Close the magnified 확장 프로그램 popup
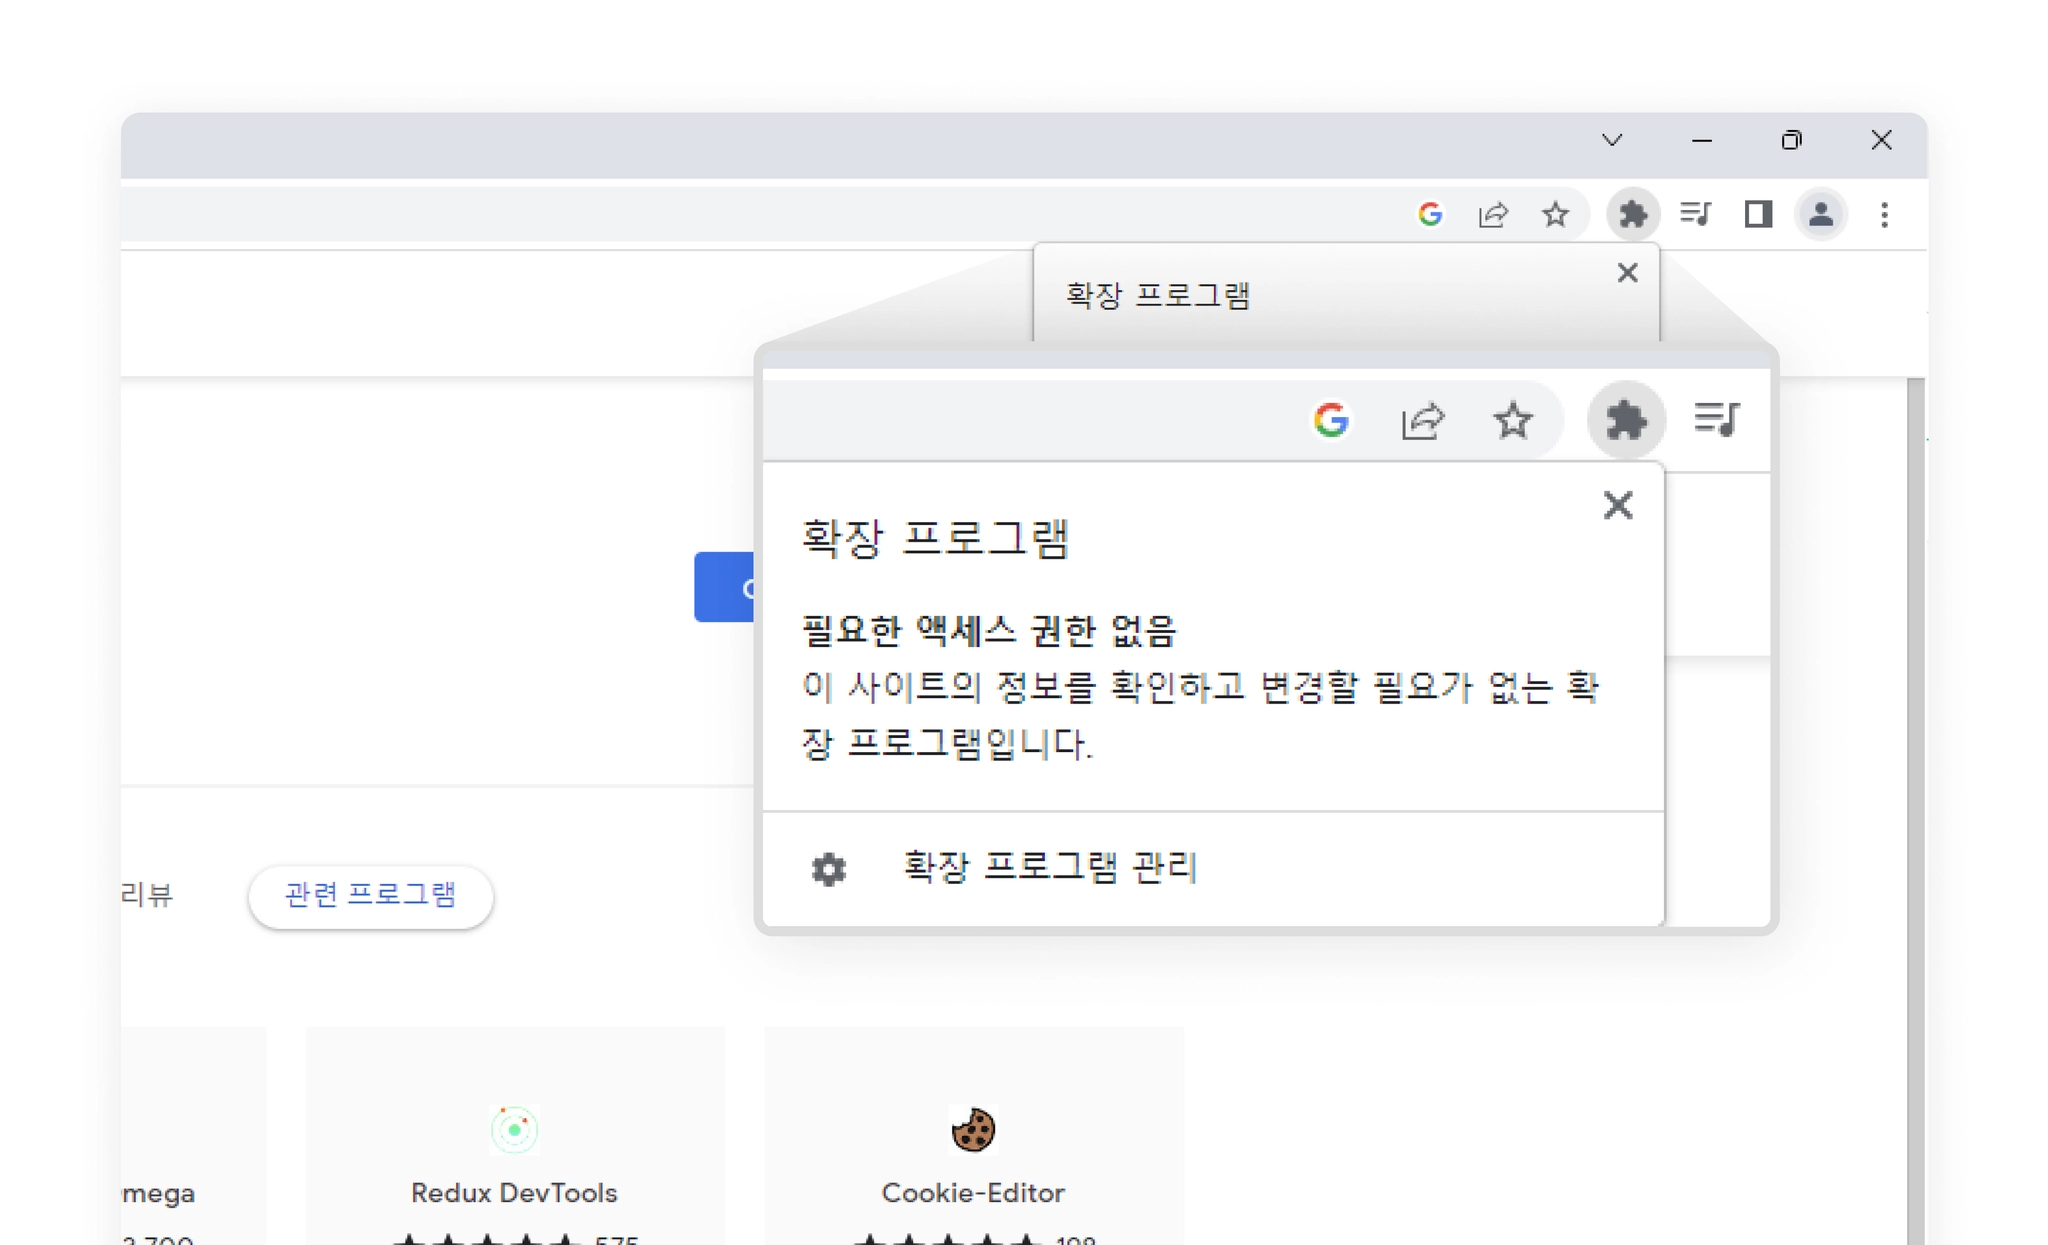 1617,506
